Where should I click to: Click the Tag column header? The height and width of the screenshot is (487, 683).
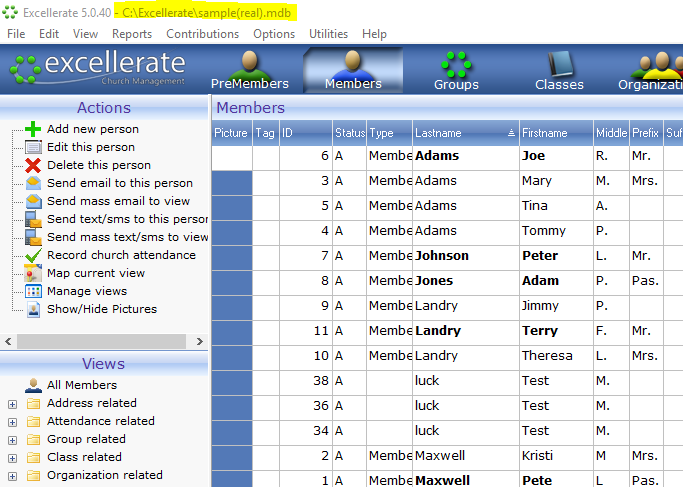266,133
